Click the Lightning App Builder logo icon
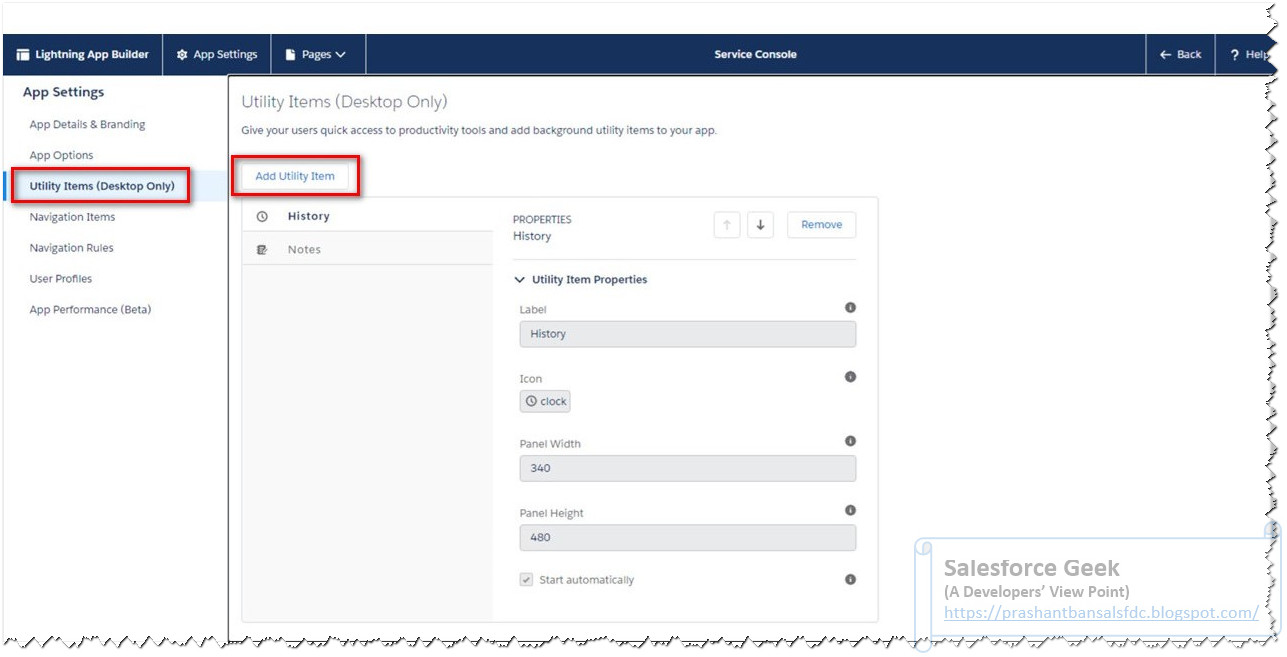1287x657 pixels. (23, 55)
